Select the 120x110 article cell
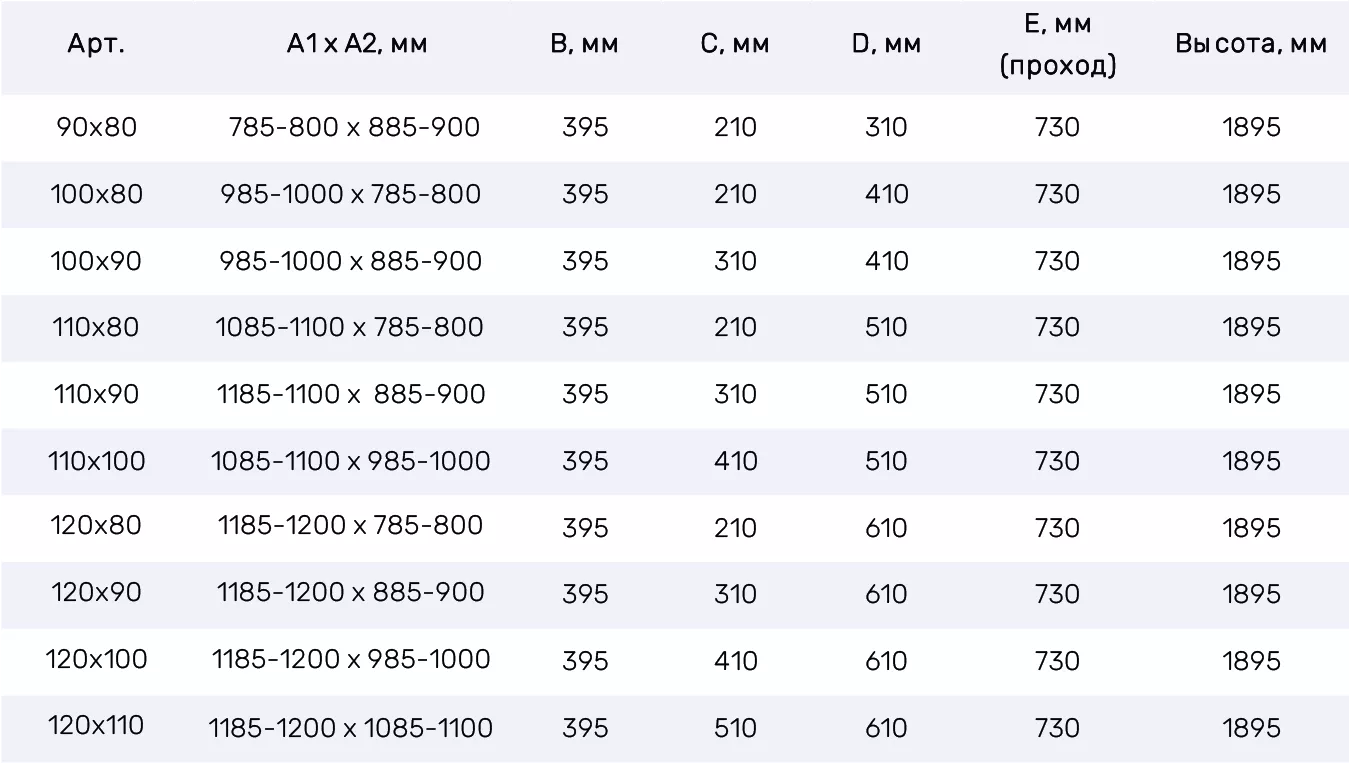The height and width of the screenshot is (763, 1349). tap(97, 726)
